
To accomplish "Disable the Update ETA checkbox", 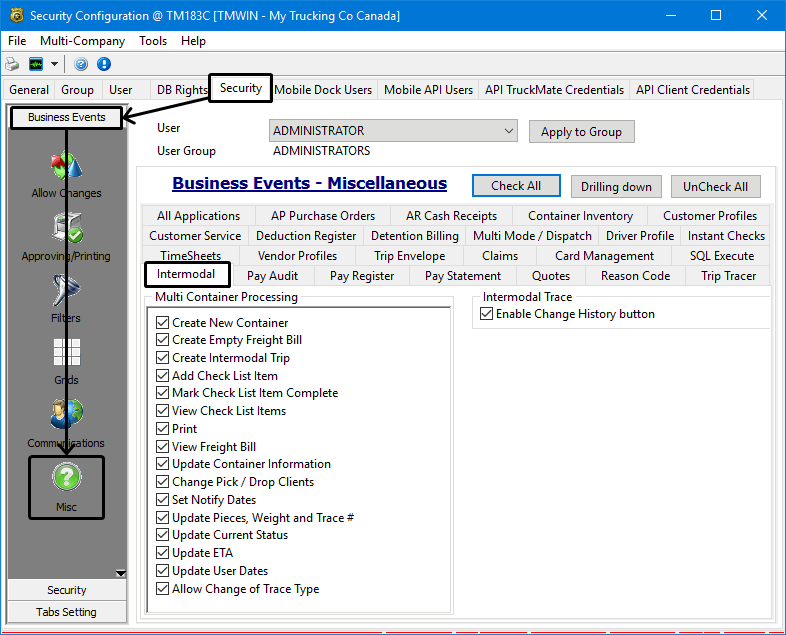I will 163,553.
